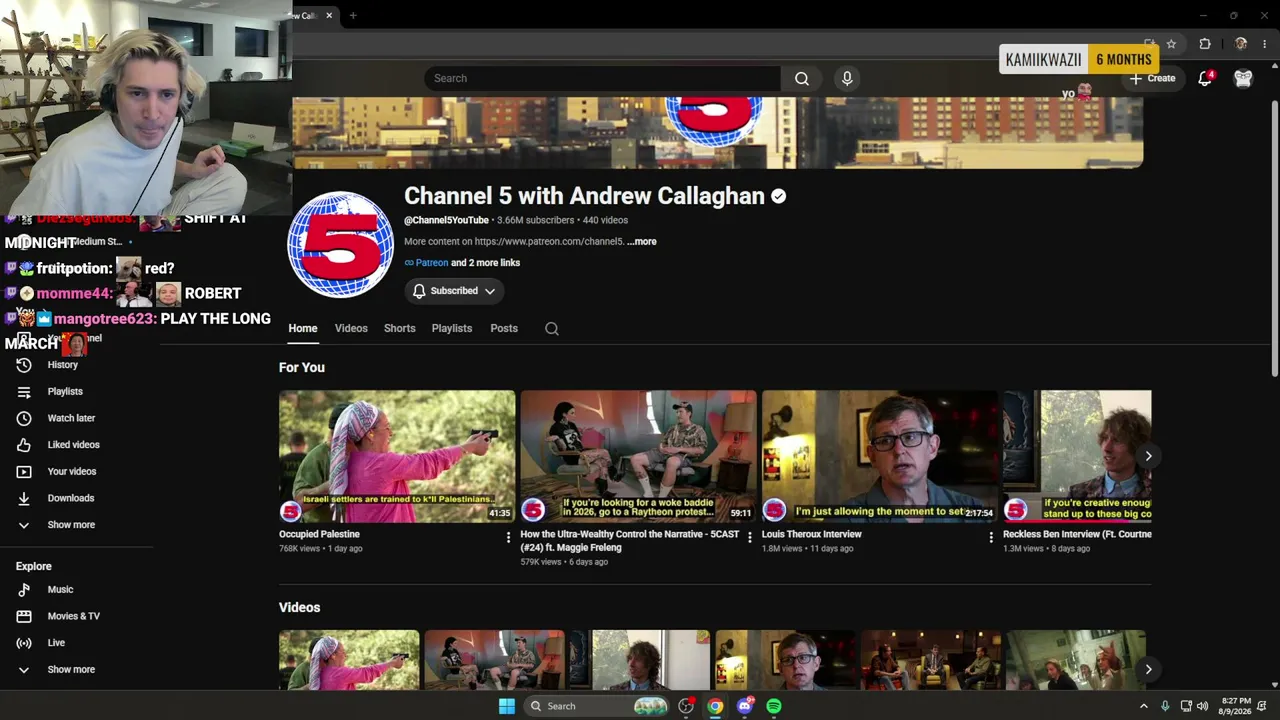Advance the For You row with next arrow

[x=1148, y=456]
